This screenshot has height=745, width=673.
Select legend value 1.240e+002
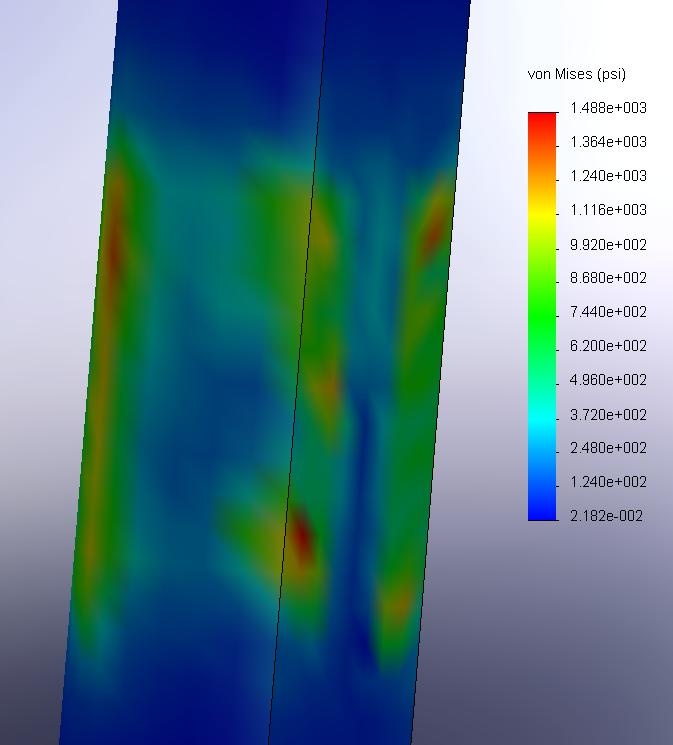tap(608, 482)
